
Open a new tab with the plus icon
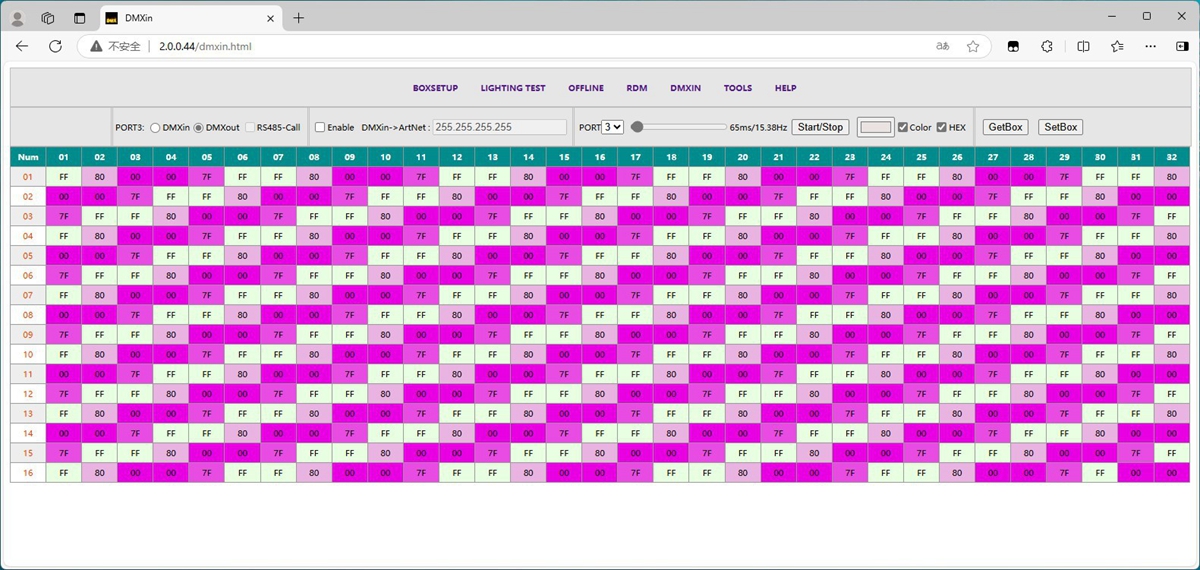(298, 17)
